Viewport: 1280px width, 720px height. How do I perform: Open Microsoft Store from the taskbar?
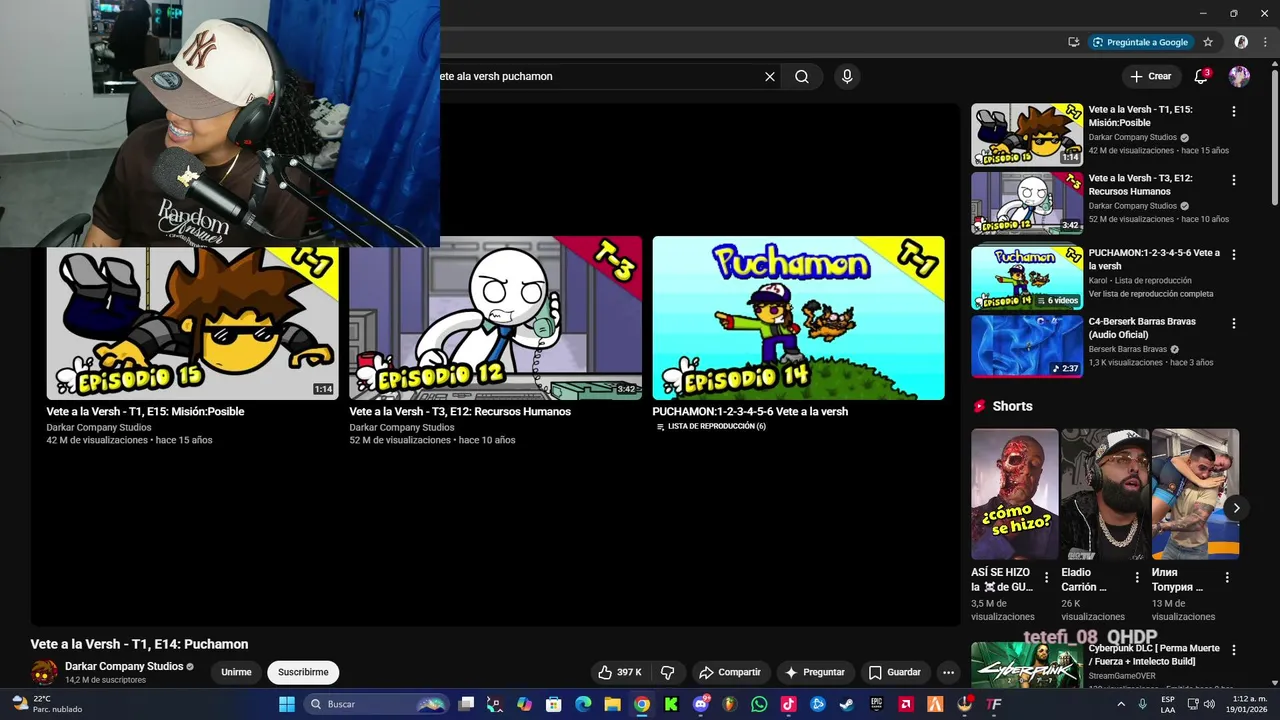pyautogui.click(x=554, y=704)
